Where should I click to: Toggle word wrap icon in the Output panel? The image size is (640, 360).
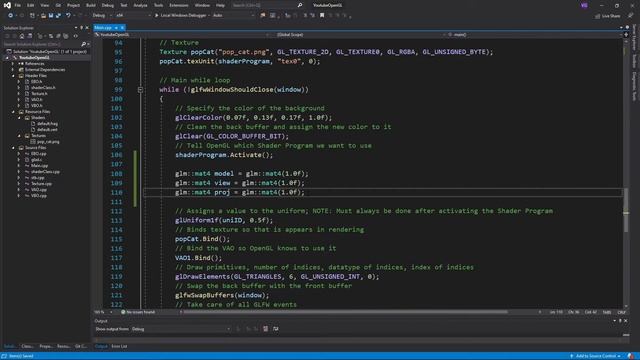tap(276, 329)
